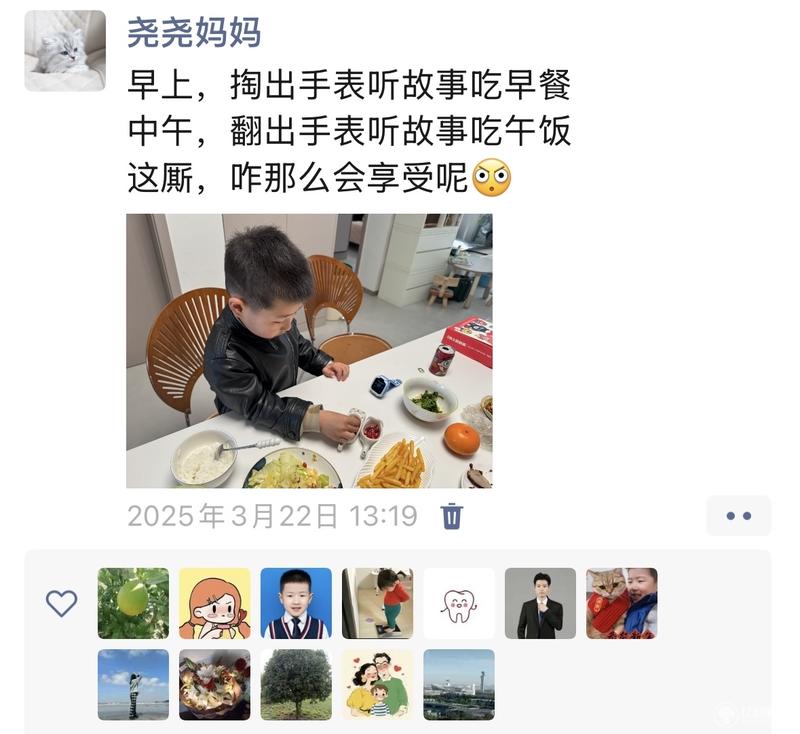Open the boy ID photo avatar
This screenshot has height=734, width=800.
[296, 603]
